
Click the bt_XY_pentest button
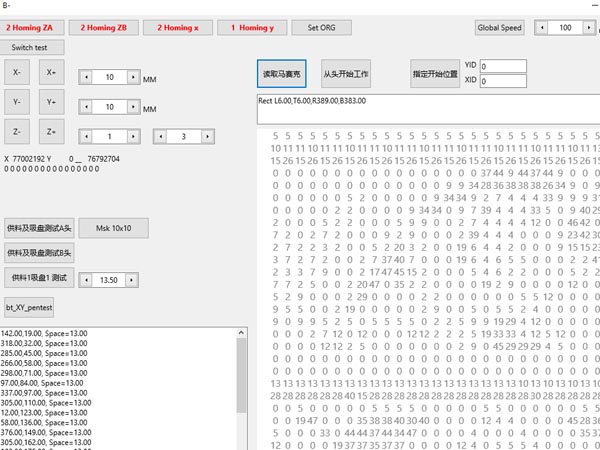click(29, 307)
